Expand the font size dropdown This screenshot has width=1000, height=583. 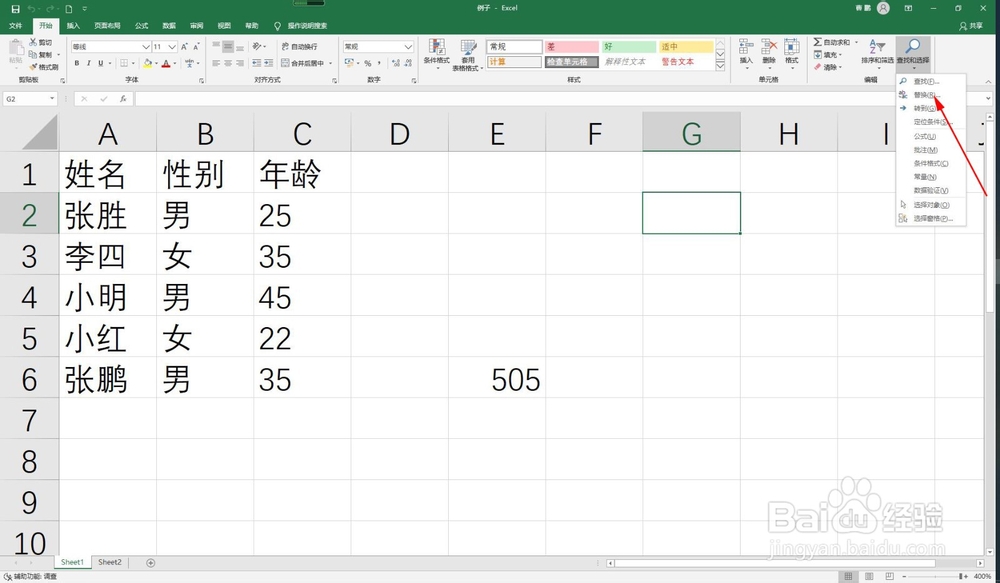(171, 47)
